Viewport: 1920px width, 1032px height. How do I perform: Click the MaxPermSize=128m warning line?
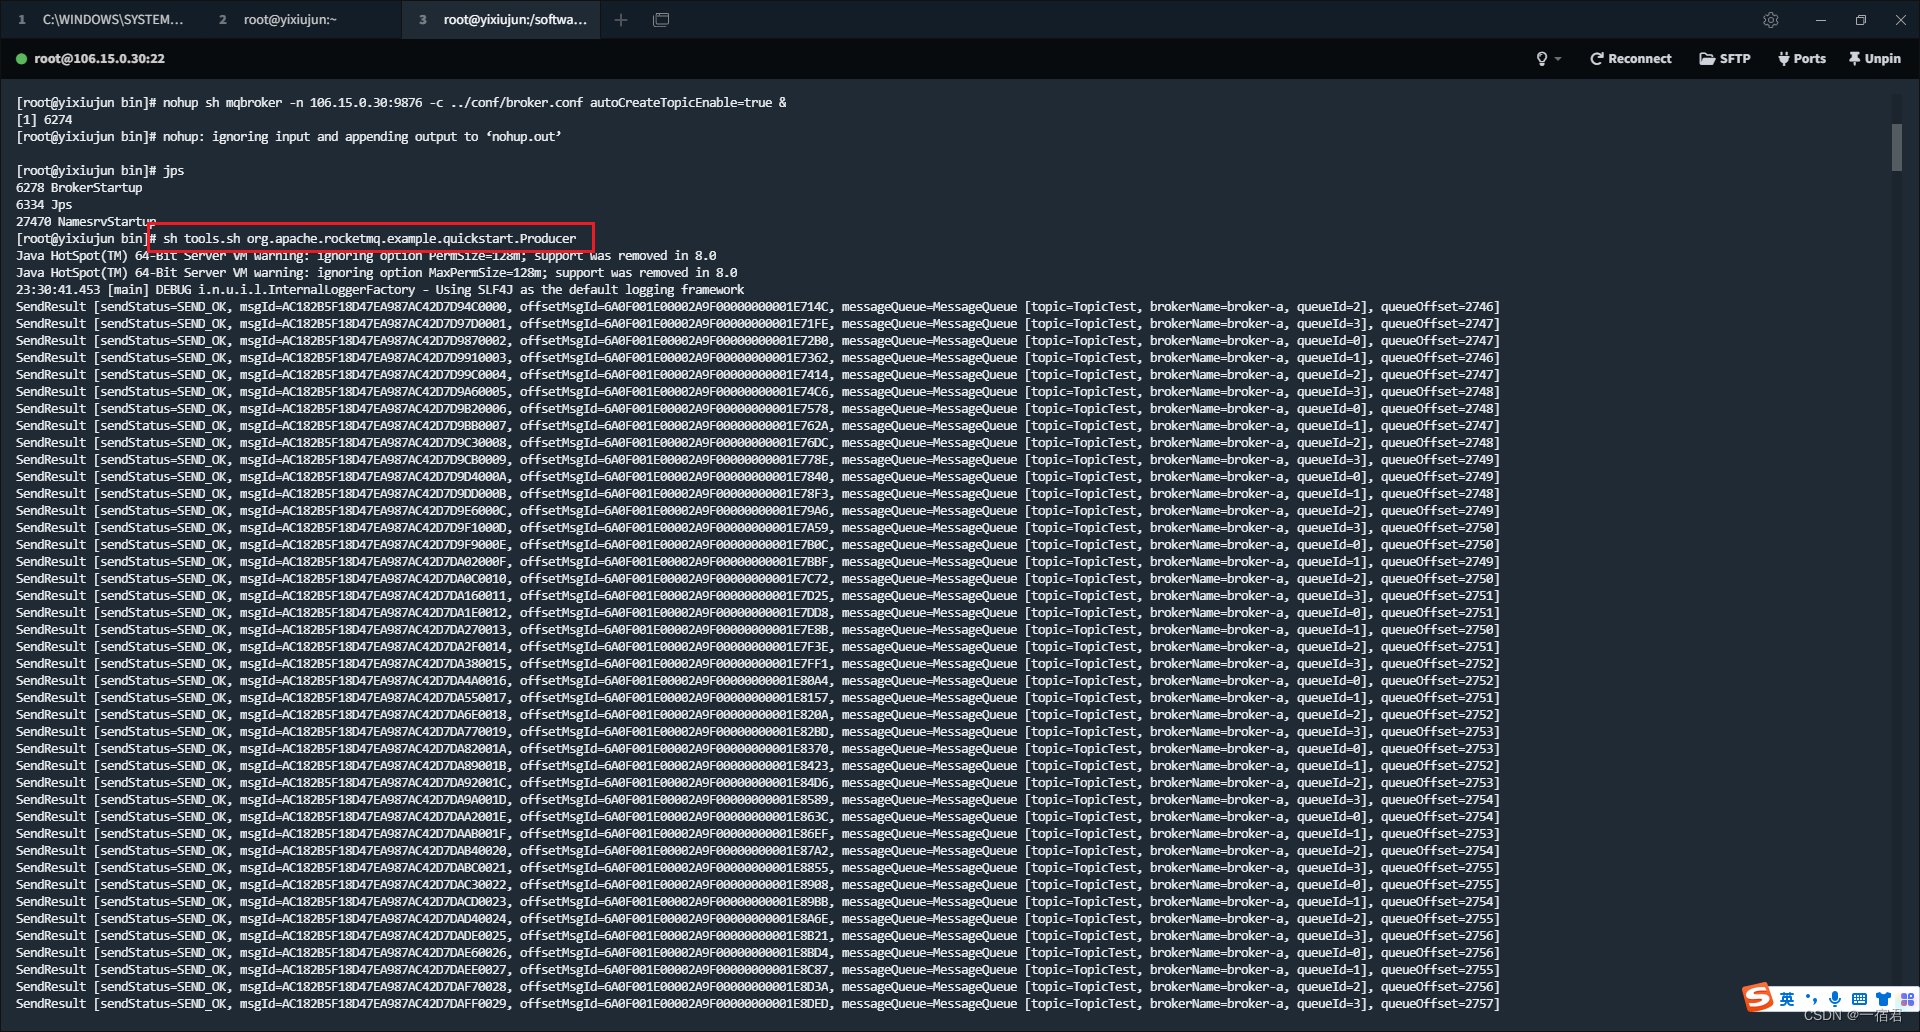(x=377, y=272)
